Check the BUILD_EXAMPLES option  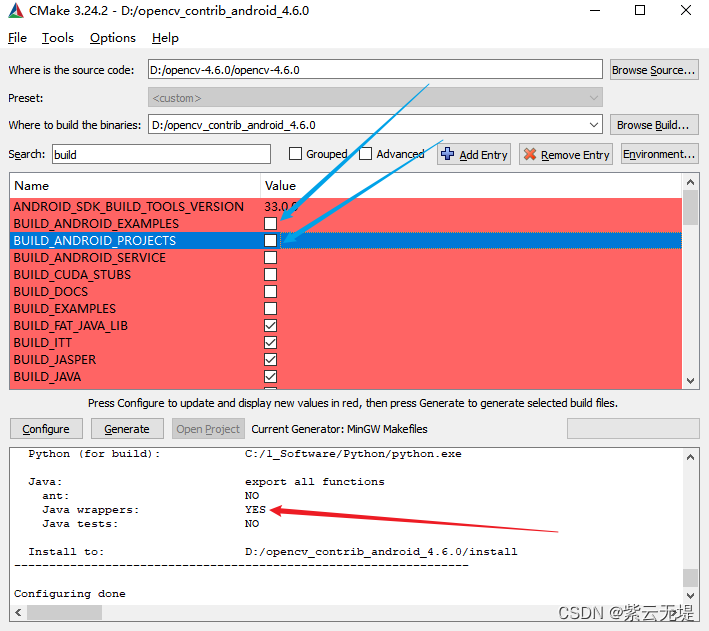click(x=270, y=308)
